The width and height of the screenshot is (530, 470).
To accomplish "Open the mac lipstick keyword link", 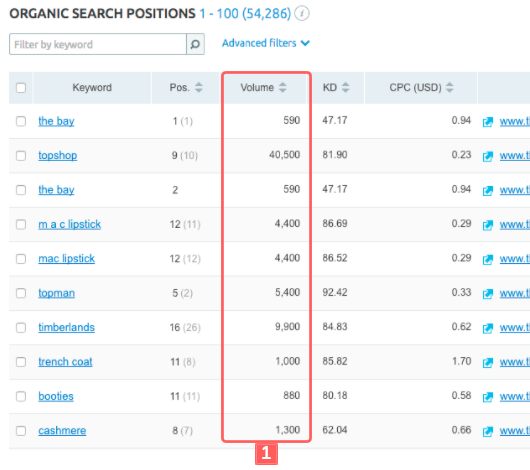I will (67, 259).
